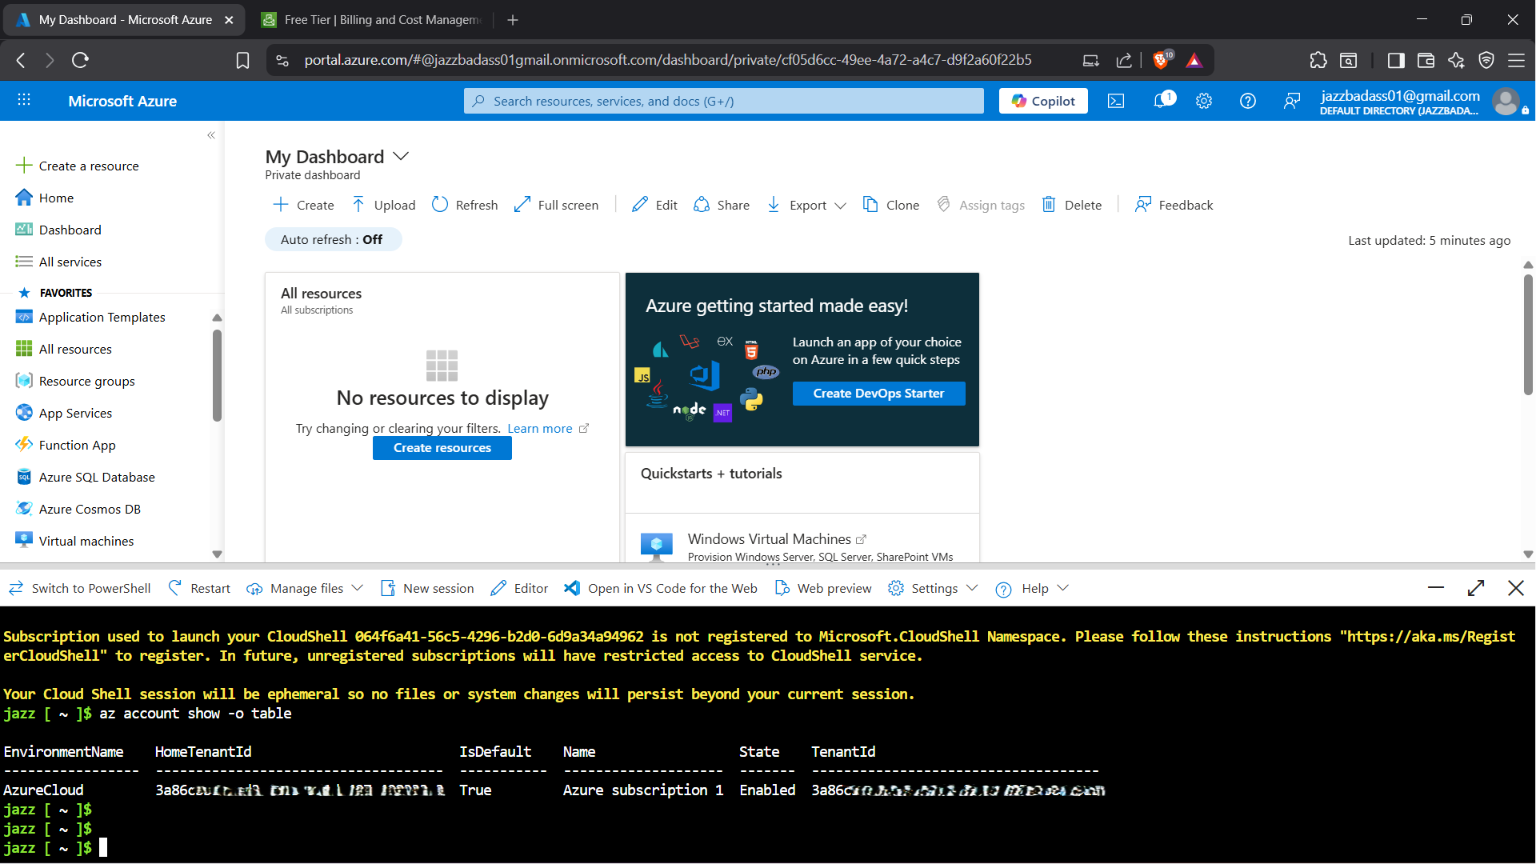Open Azure Cosmos DB in the sidebar
The height and width of the screenshot is (864, 1536).
tap(79, 509)
